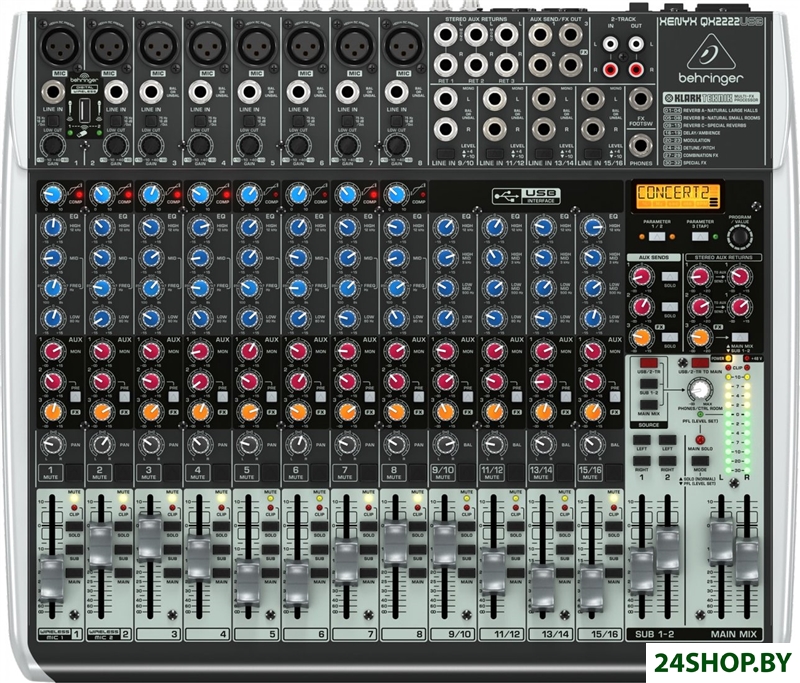This screenshot has width=800, height=683.
Task: Grab the MAIN MIX right fader
Action: pos(747,560)
